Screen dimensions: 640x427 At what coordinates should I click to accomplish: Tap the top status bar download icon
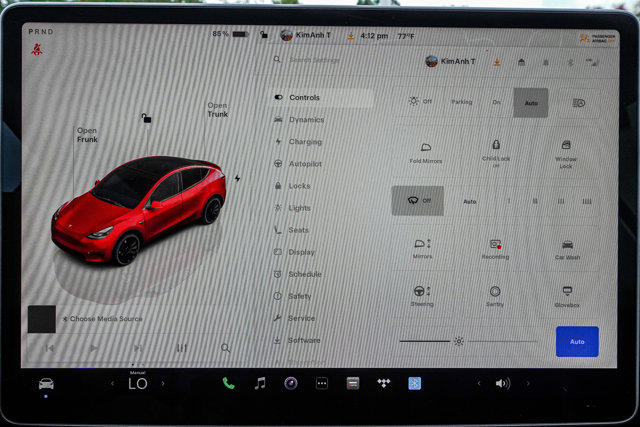click(351, 36)
